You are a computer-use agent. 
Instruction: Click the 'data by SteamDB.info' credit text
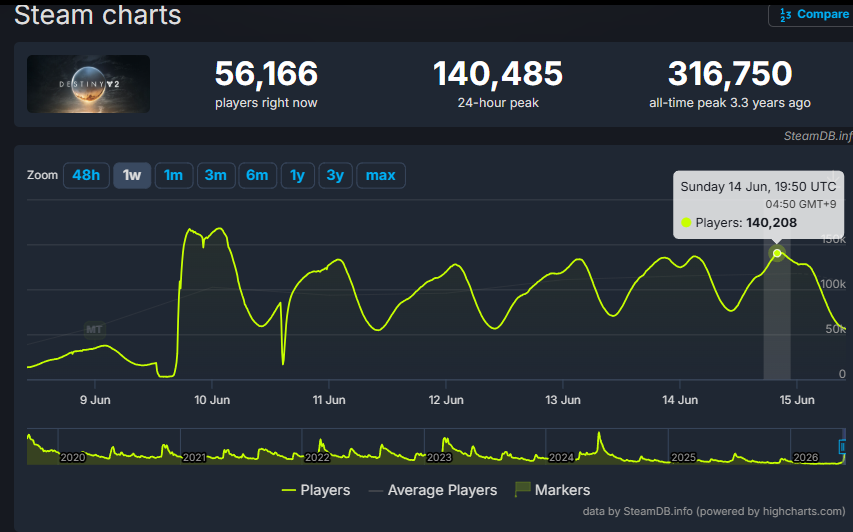coord(714,511)
